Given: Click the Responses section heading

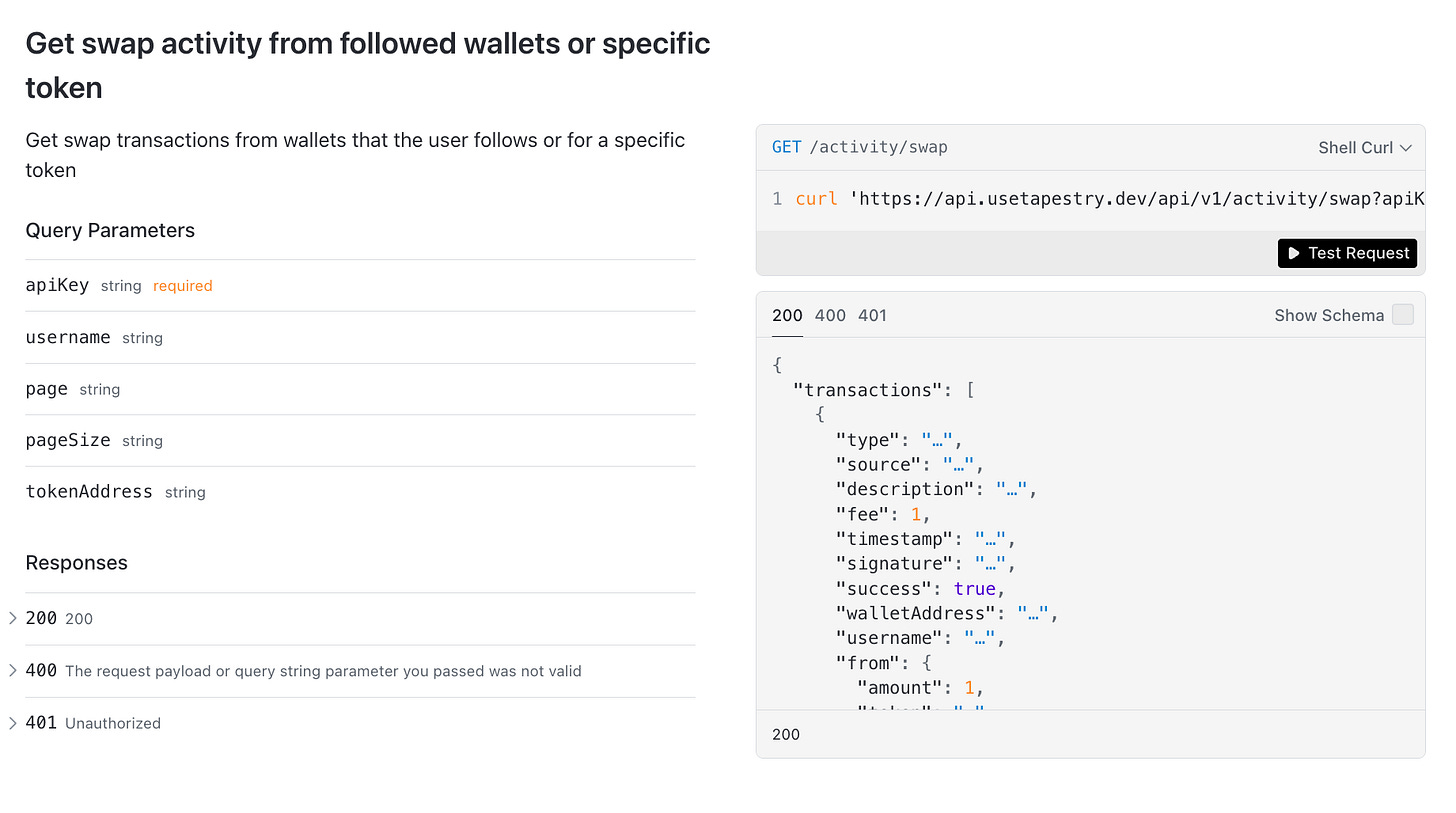Looking at the screenshot, I should coord(76,562).
